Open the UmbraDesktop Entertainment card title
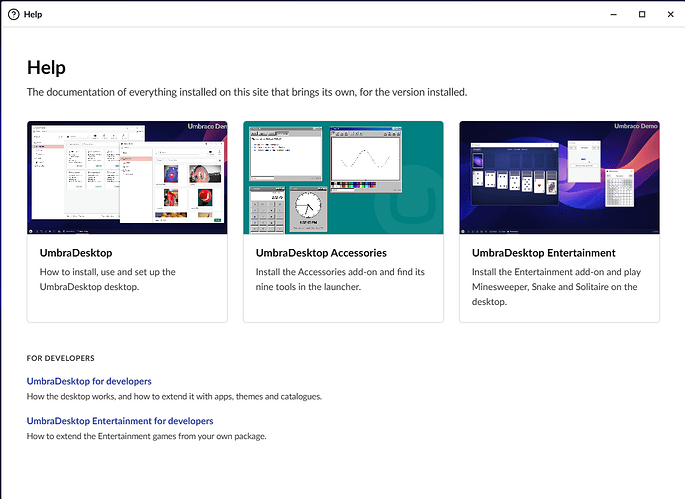685x499 pixels. tap(543, 253)
